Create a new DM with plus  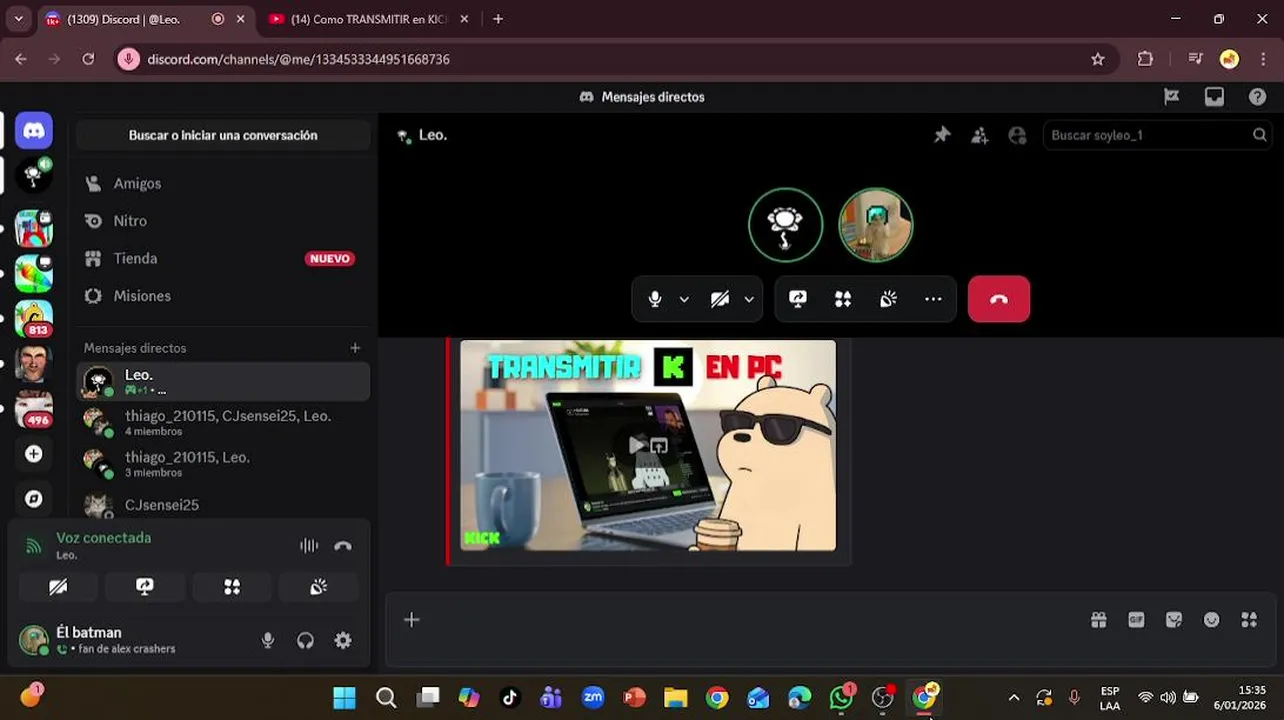(355, 348)
